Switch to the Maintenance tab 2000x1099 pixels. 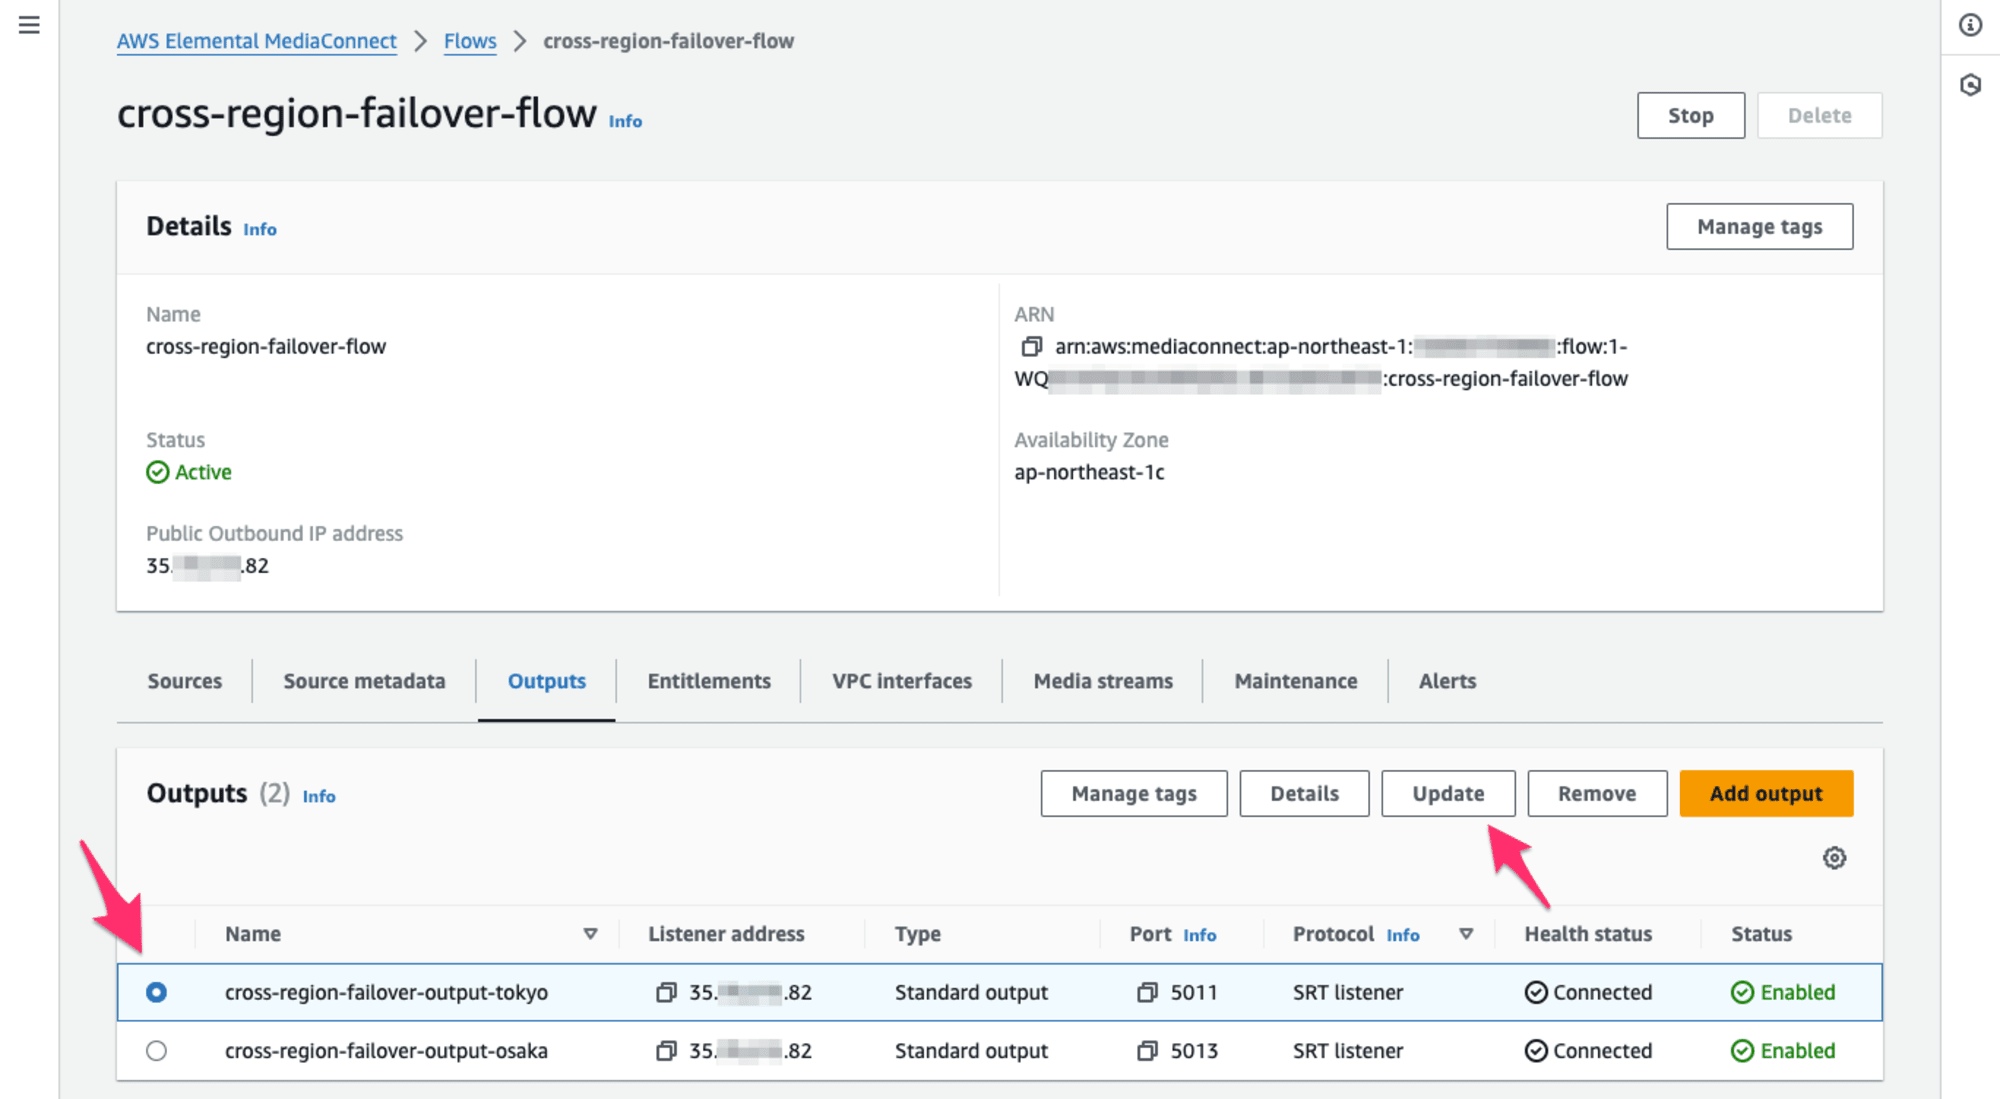[1296, 681]
